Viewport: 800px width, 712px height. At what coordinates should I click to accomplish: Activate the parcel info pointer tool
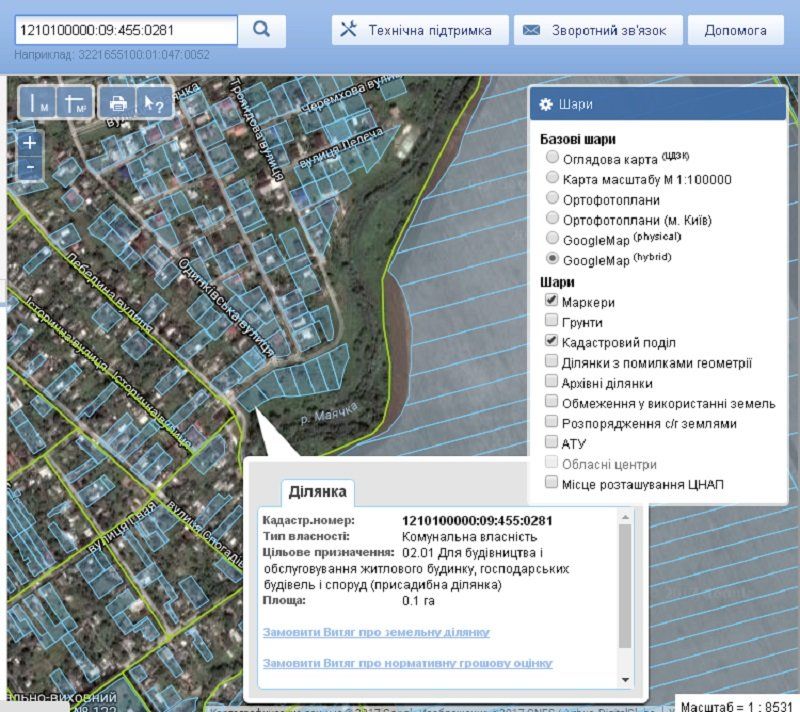click(154, 103)
